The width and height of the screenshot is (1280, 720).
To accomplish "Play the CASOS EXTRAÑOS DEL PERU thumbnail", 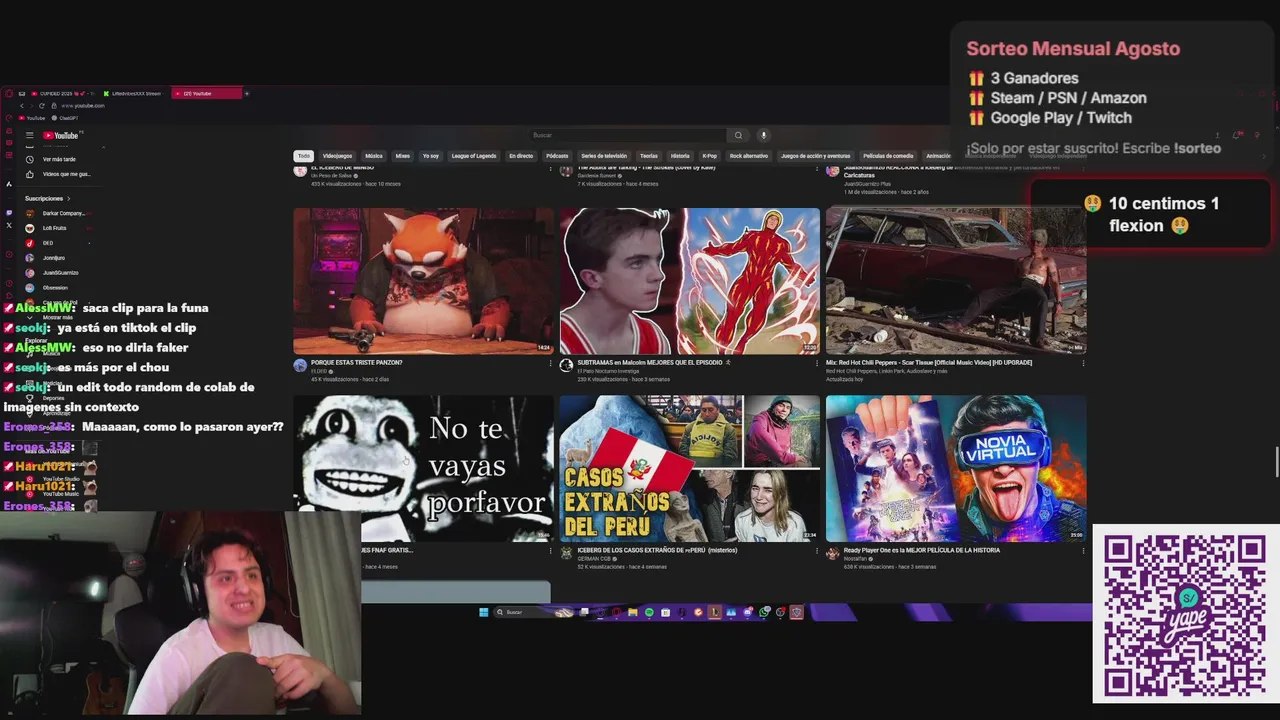I will (690, 468).
